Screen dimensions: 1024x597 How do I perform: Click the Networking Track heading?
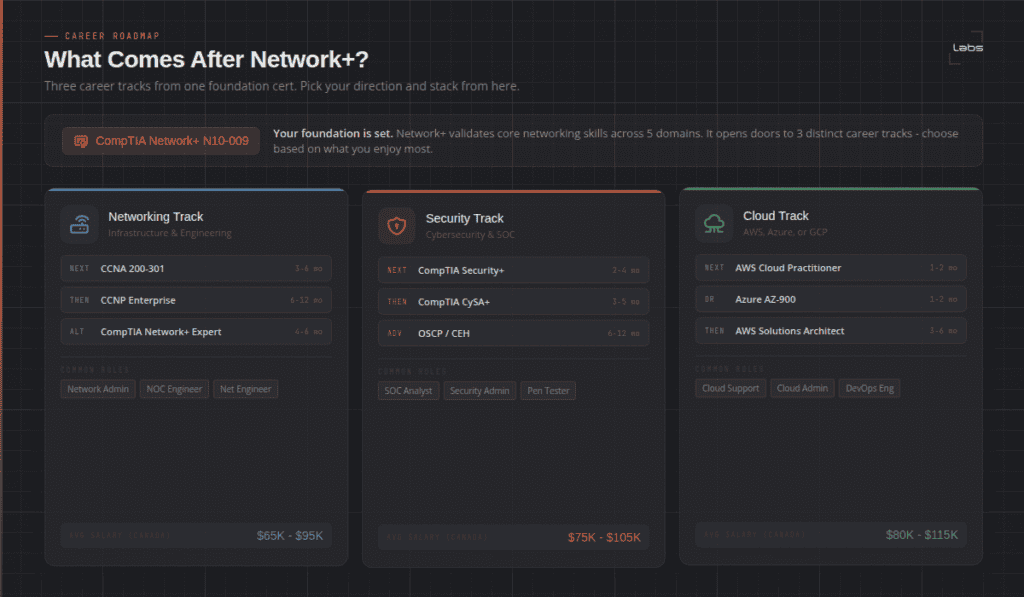point(155,217)
